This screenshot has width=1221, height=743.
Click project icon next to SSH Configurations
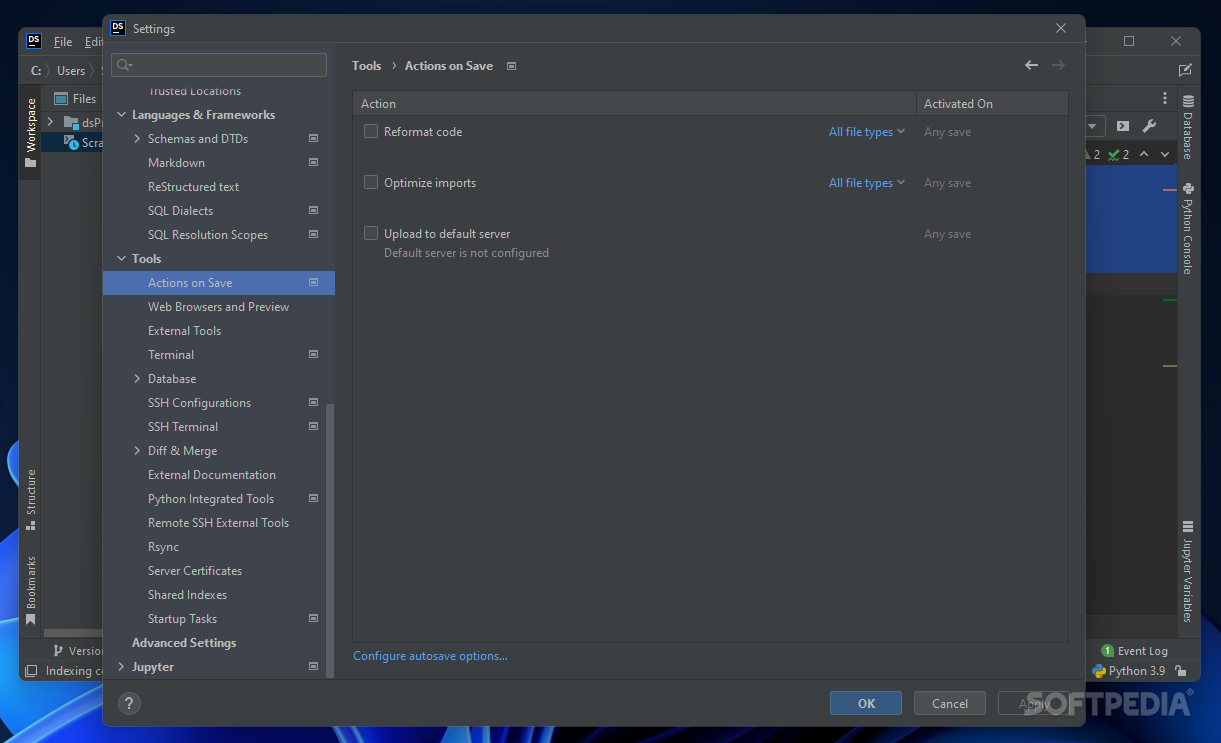[313, 403]
